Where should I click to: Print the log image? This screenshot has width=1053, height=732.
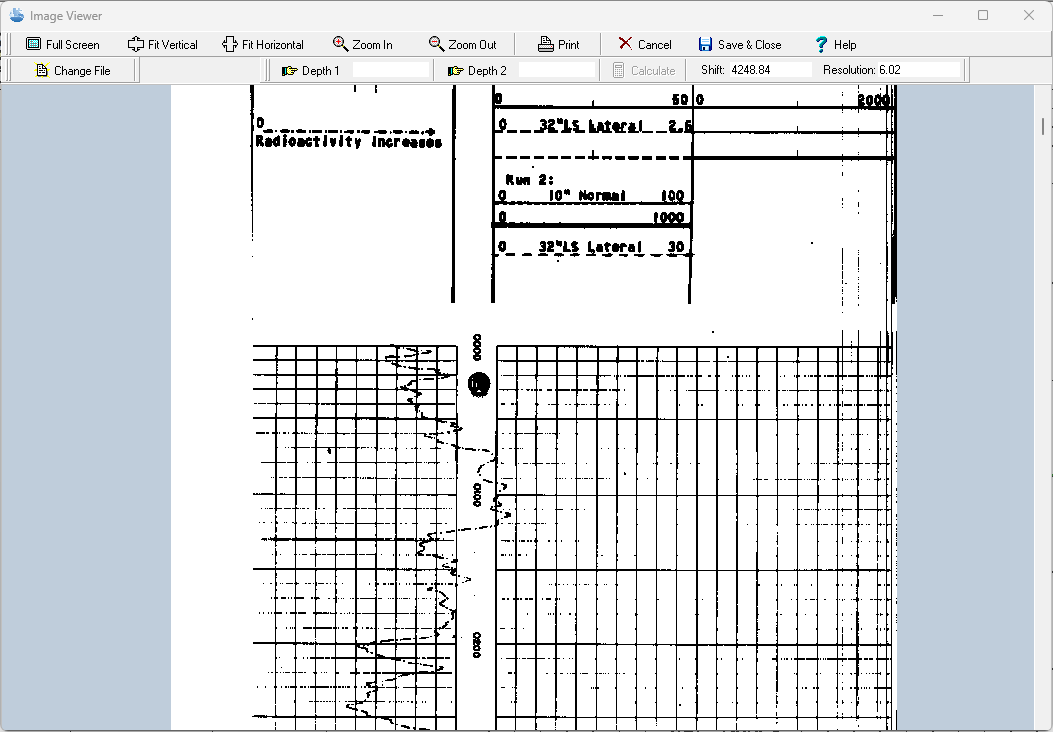coord(558,44)
